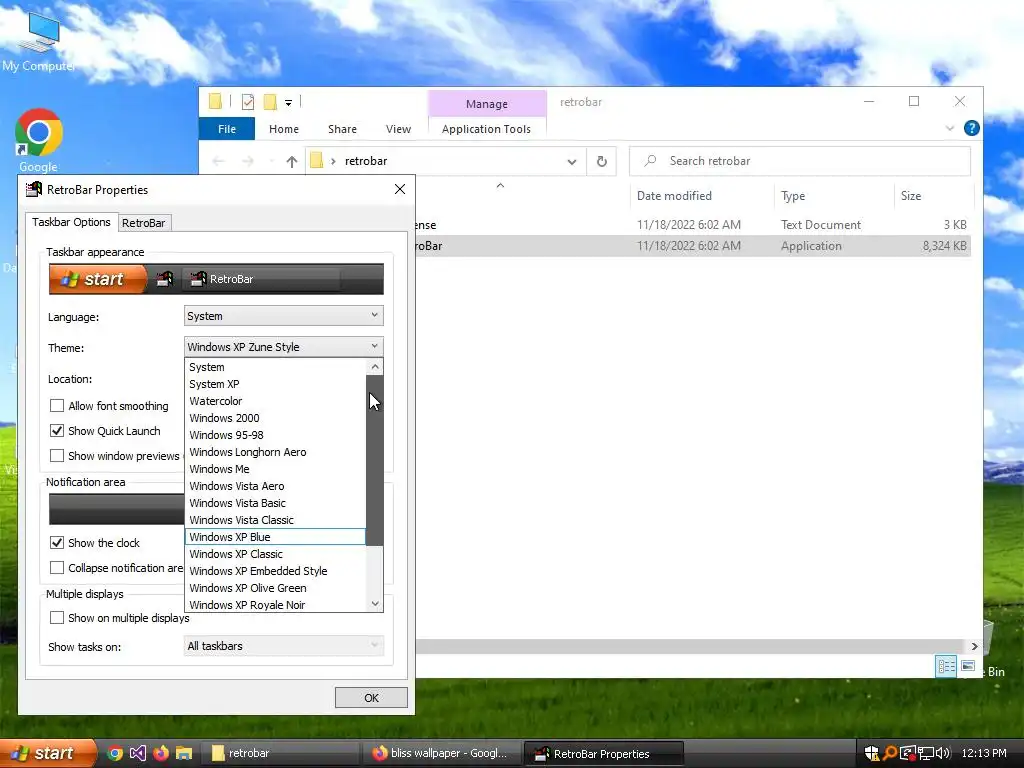
Task: Open the Start menu on the taskbar
Action: point(47,753)
